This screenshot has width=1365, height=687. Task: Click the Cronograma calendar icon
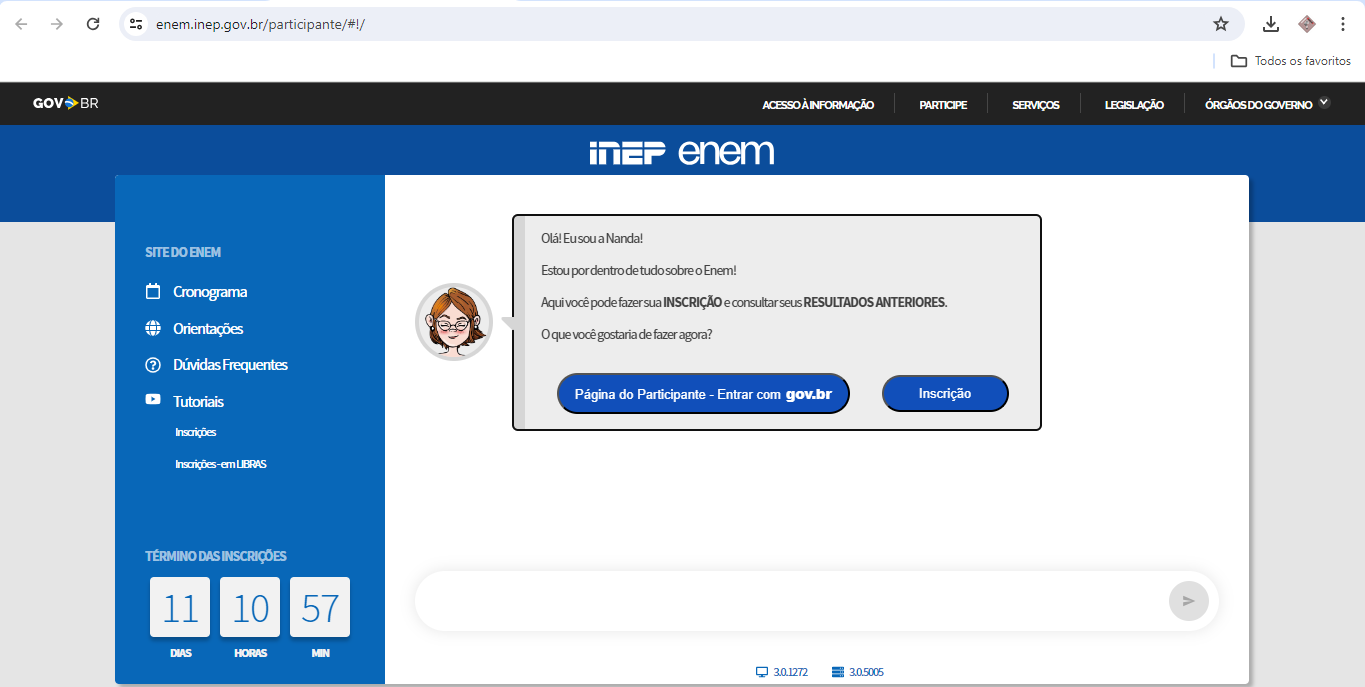153,292
